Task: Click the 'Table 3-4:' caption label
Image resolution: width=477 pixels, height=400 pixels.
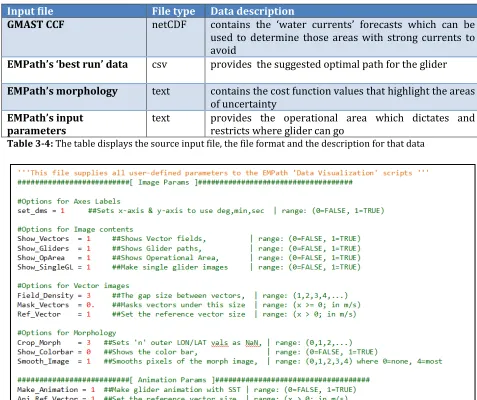Action: (30, 144)
